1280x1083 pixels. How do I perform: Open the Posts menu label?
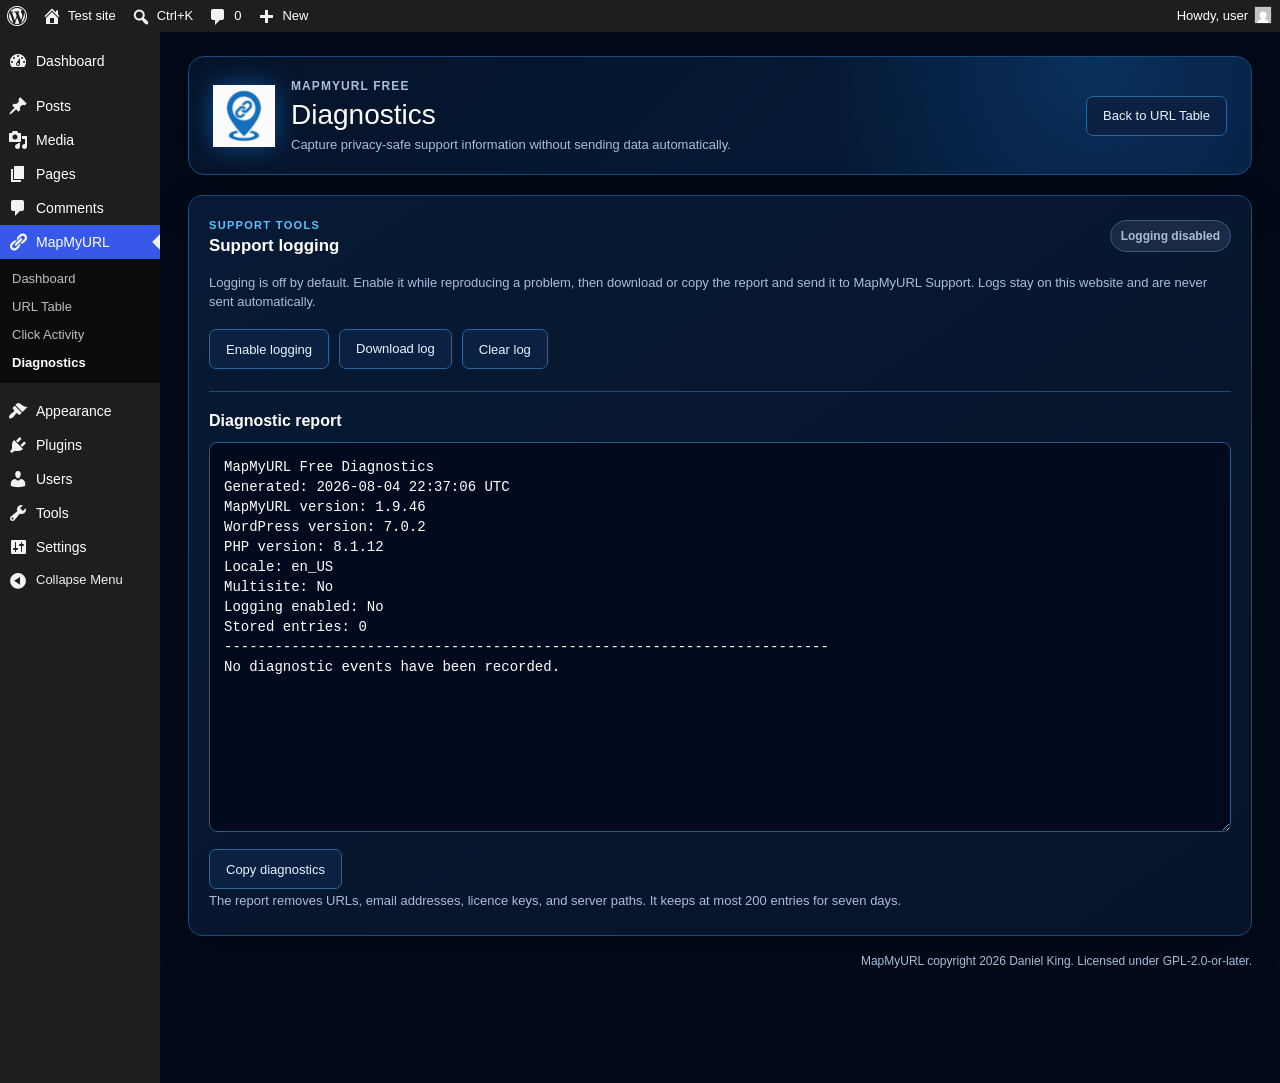pos(53,106)
